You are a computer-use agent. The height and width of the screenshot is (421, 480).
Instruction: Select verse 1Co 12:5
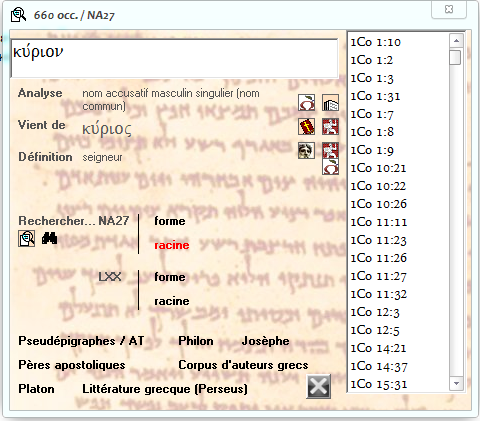click(375, 330)
